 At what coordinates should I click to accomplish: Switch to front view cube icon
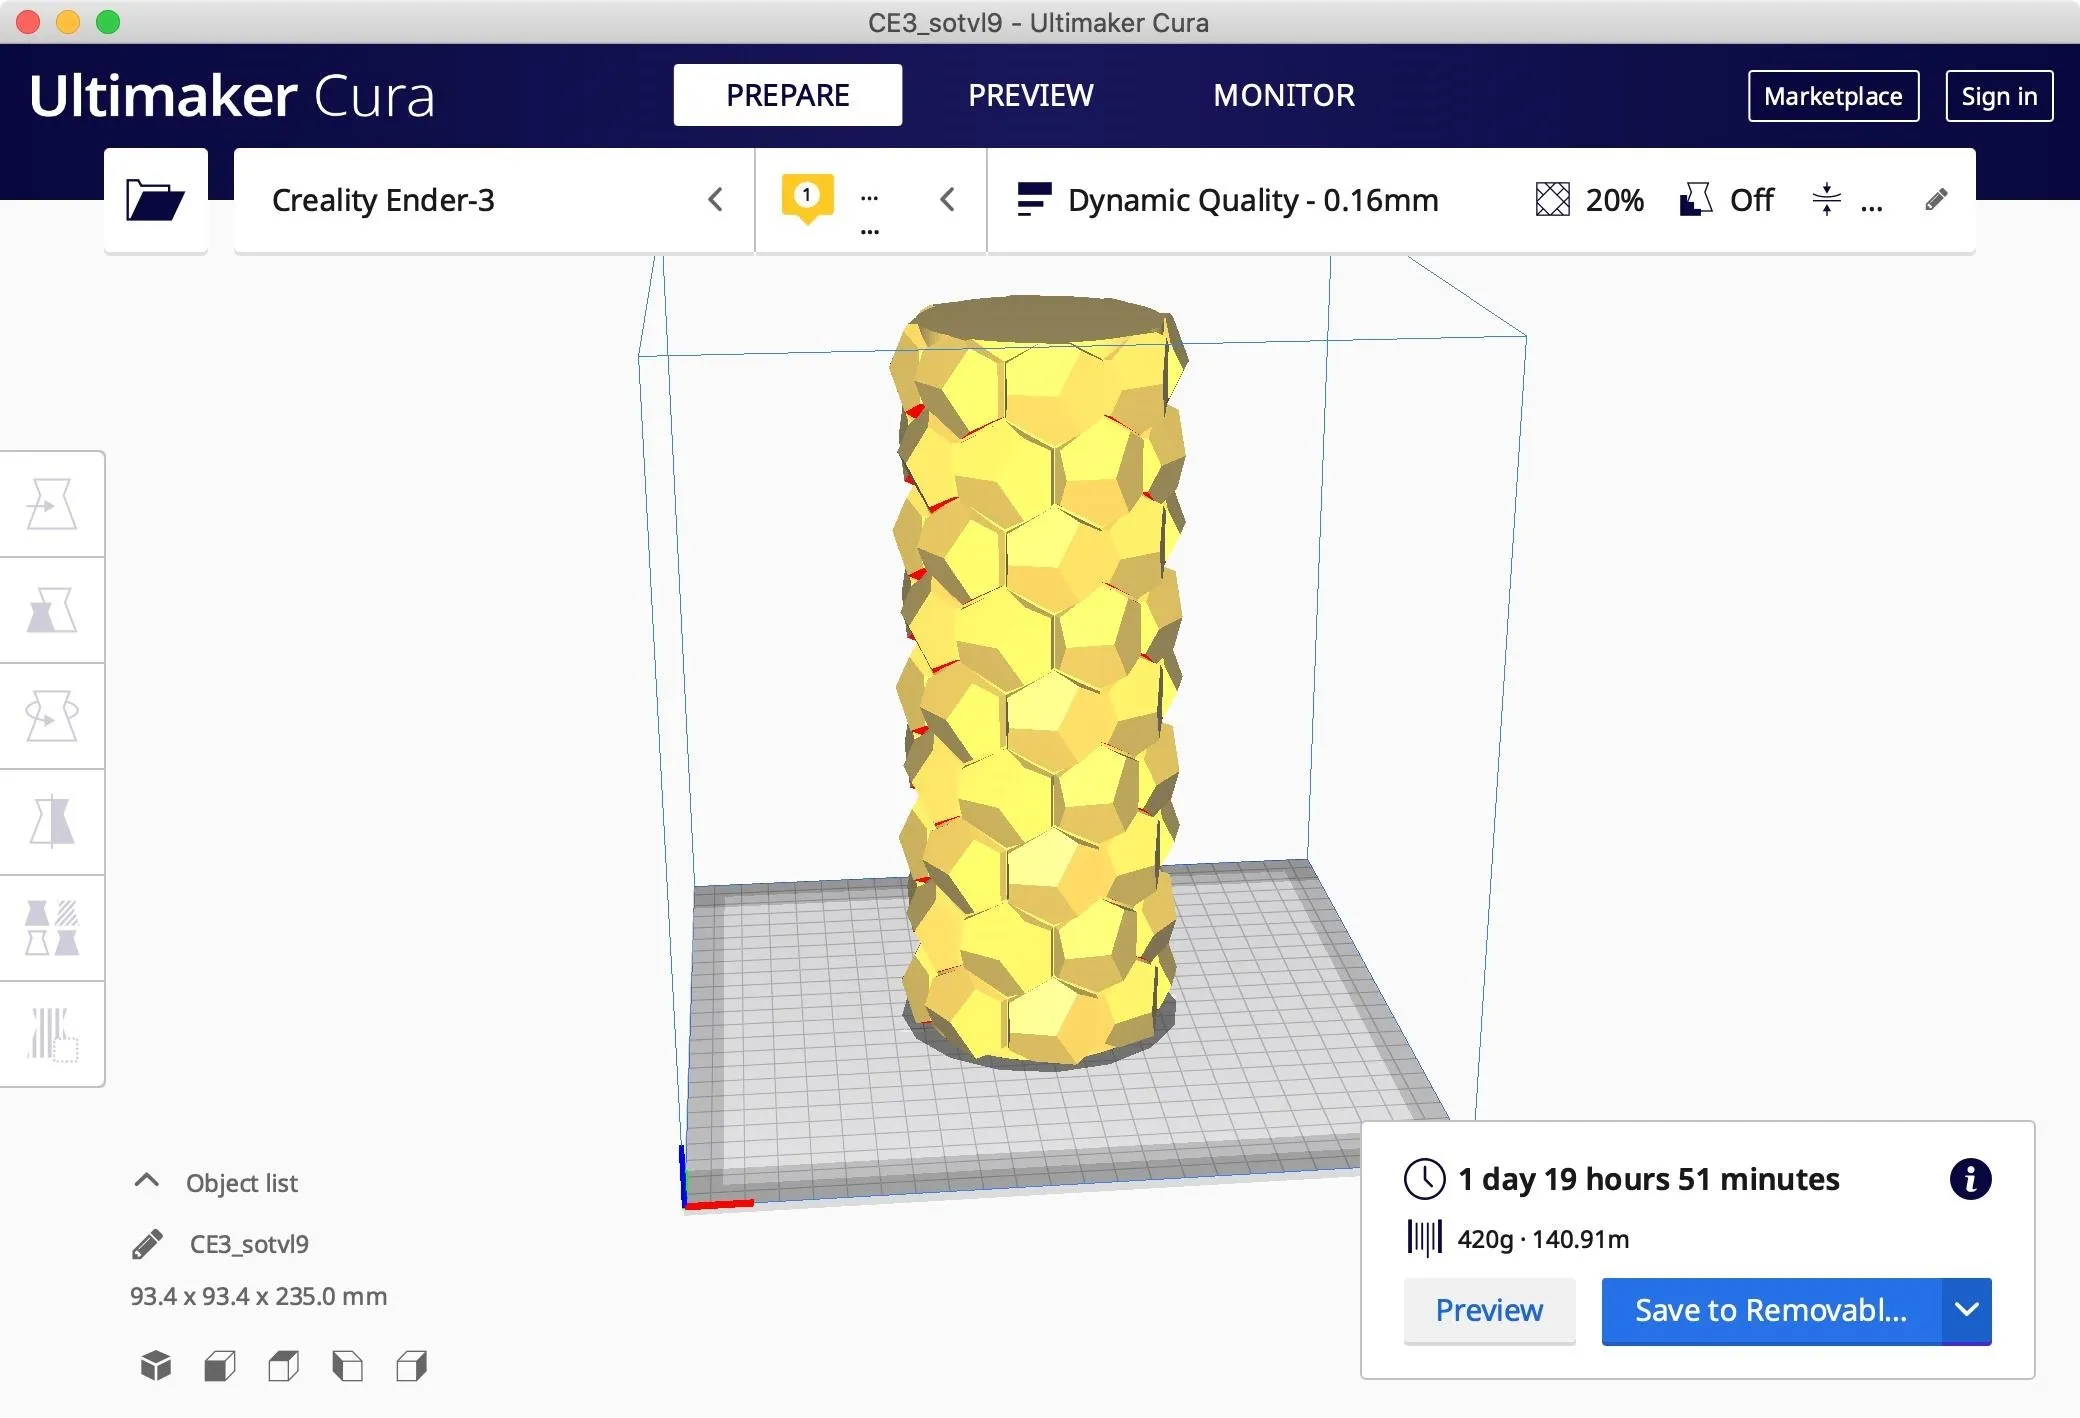coord(220,1366)
